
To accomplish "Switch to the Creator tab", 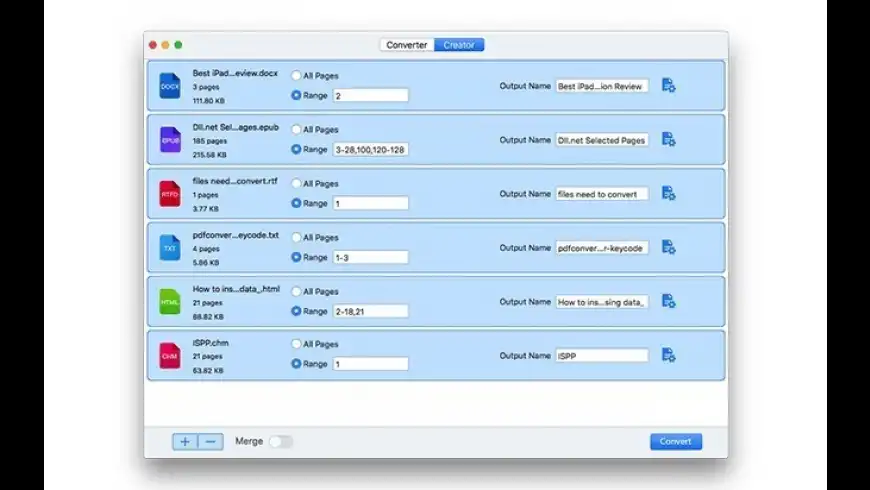I will 459,45.
